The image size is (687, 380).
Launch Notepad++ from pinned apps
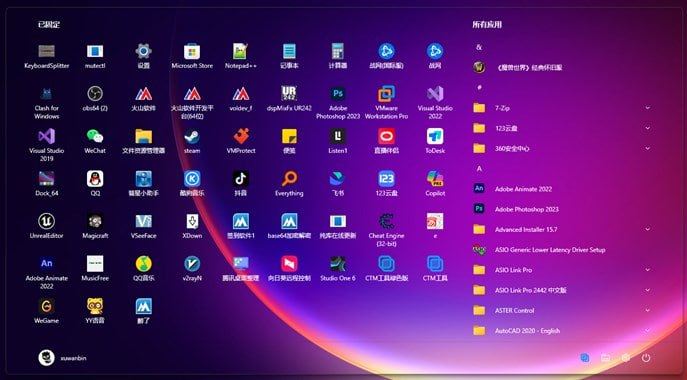tap(241, 56)
